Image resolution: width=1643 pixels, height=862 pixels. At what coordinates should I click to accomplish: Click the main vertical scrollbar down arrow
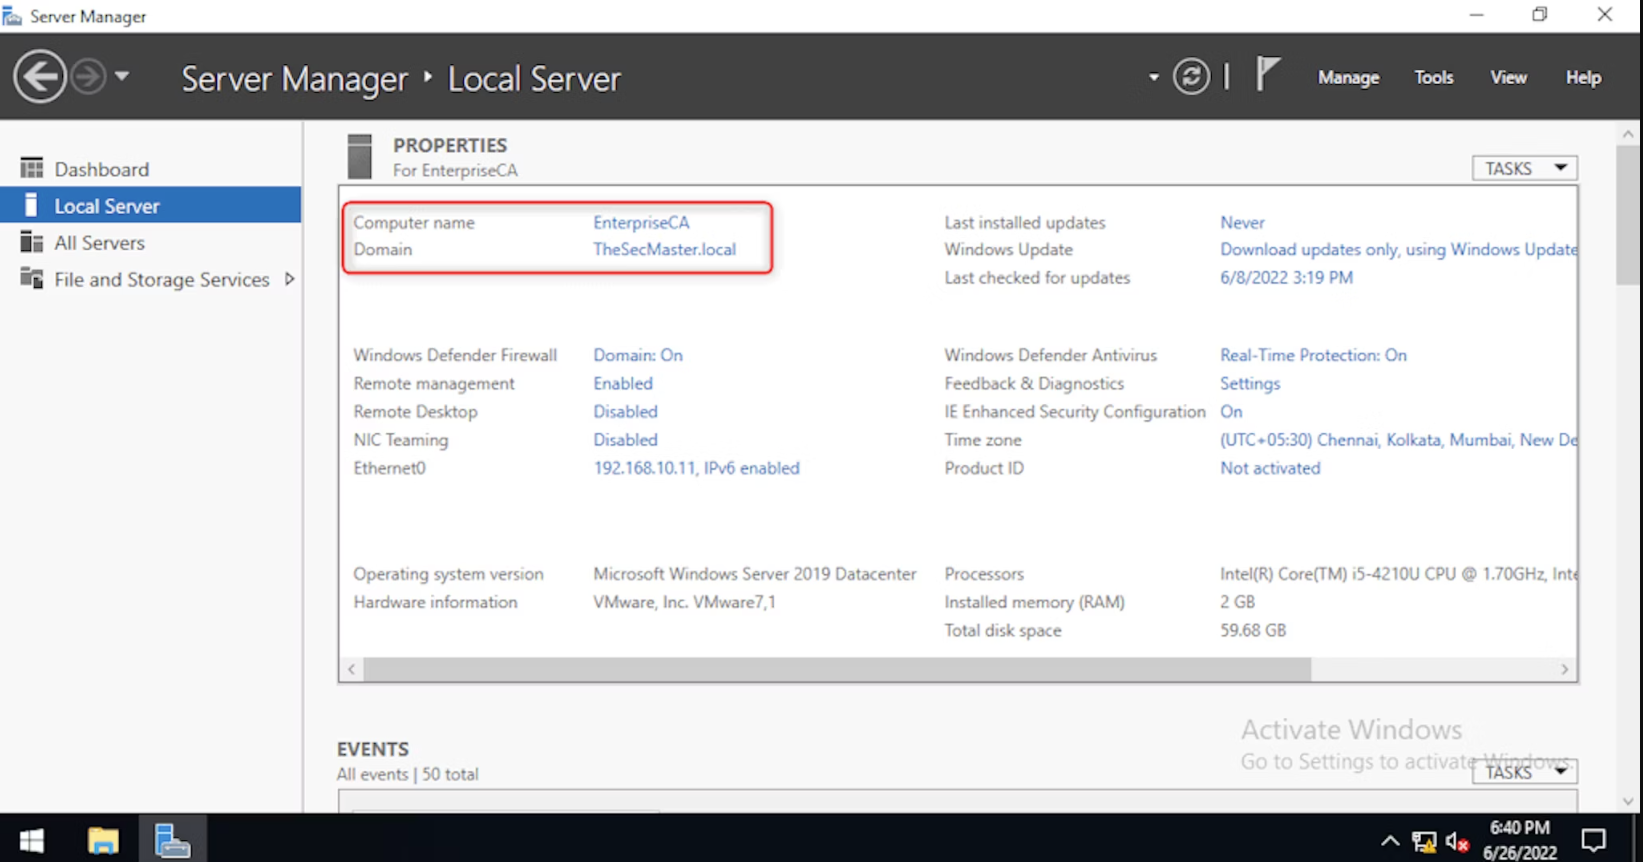(1628, 801)
